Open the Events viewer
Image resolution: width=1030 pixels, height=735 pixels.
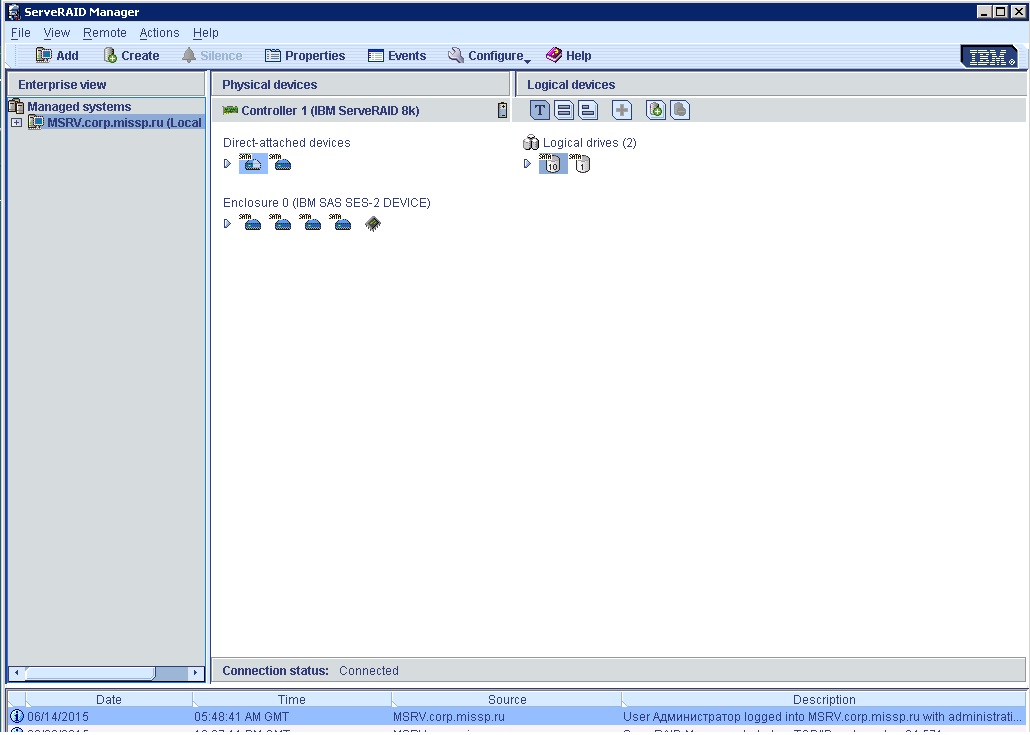[397, 56]
